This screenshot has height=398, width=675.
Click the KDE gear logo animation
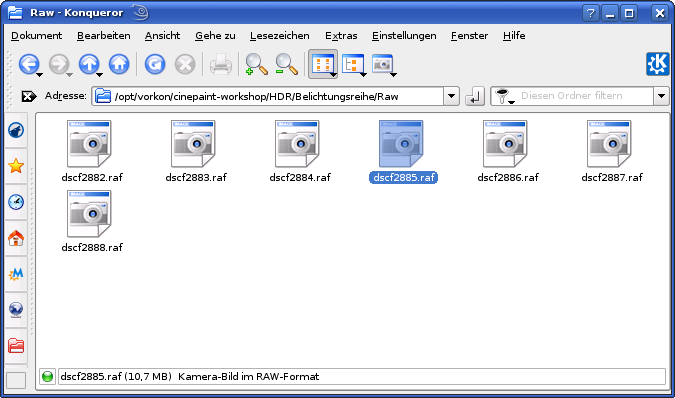(x=657, y=64)
